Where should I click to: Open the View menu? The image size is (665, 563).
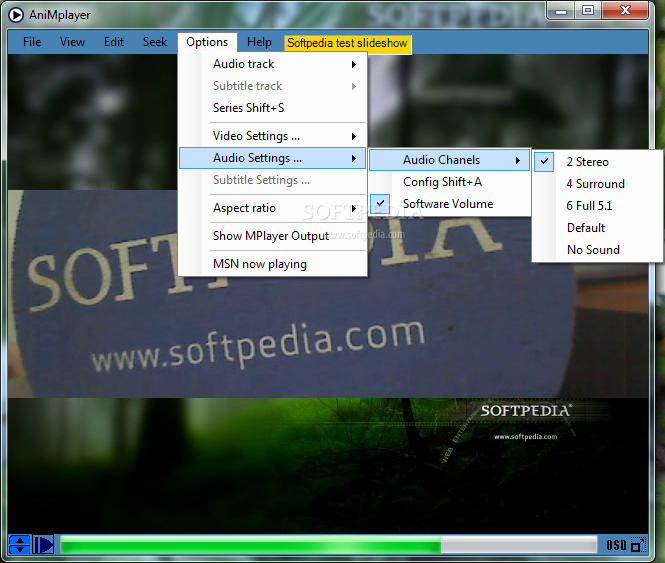(72, 42)
